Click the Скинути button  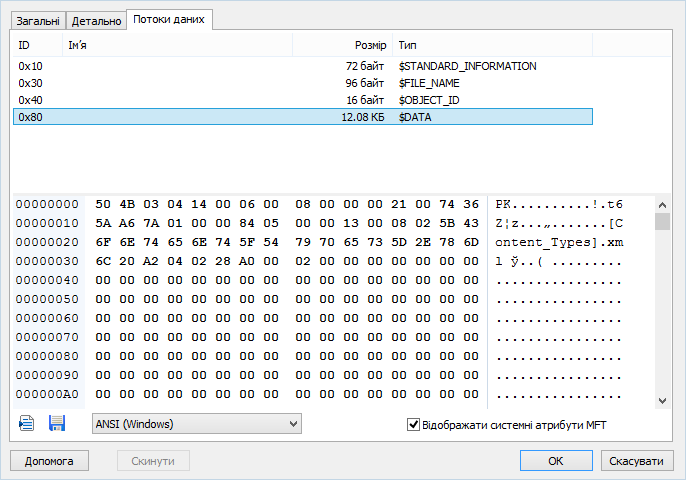(x=153, y=461)
